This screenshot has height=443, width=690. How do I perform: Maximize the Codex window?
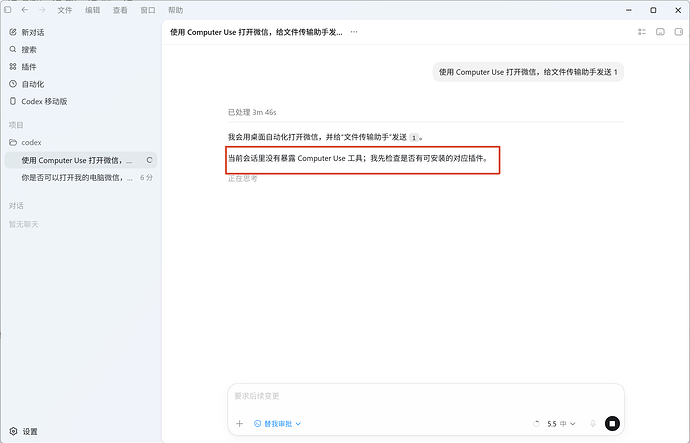tap(653, 10)
